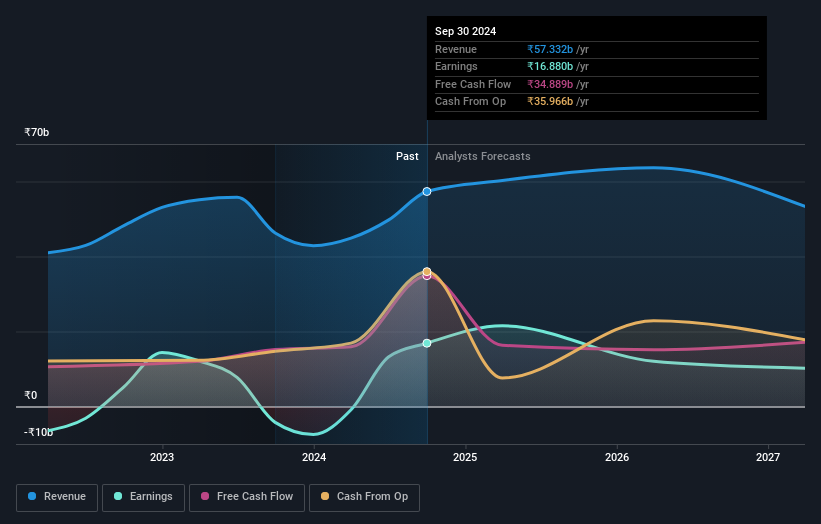This screenshot has height=524, width=821.
Task: Click the 2025 x-axis label
Action: (x=465, y=457)
